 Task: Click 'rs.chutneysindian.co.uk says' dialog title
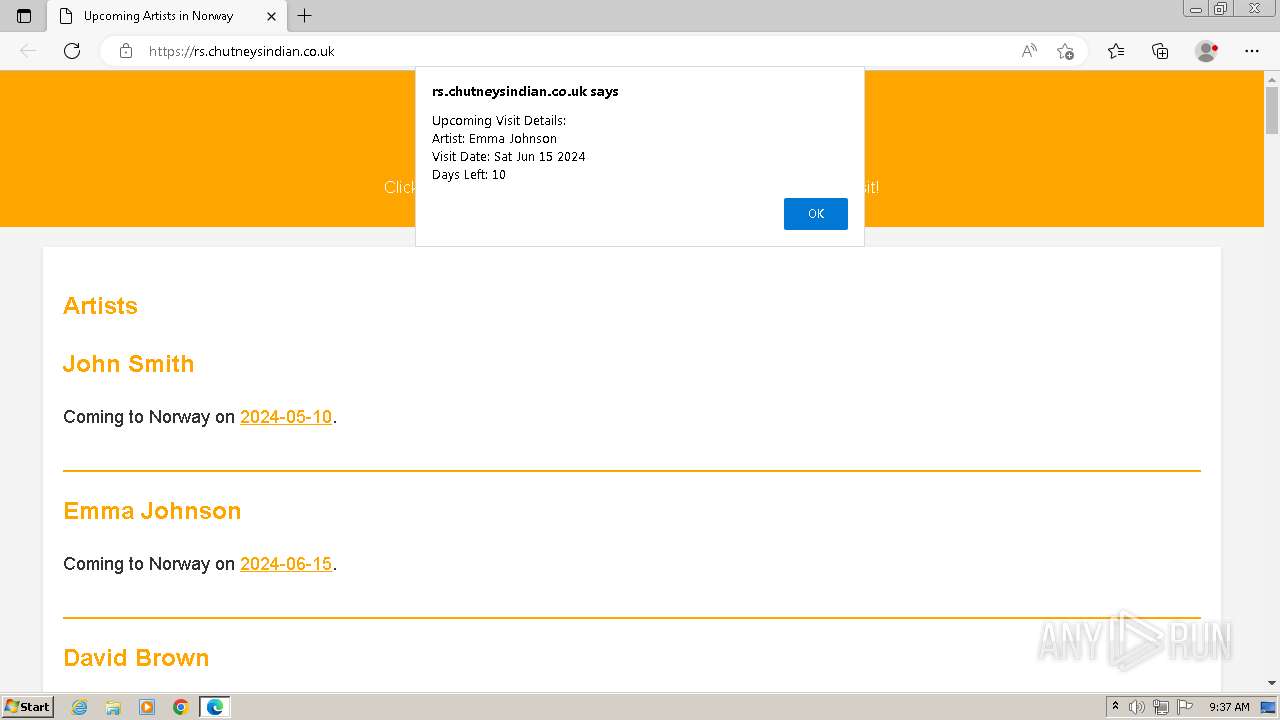coord(525,91)
